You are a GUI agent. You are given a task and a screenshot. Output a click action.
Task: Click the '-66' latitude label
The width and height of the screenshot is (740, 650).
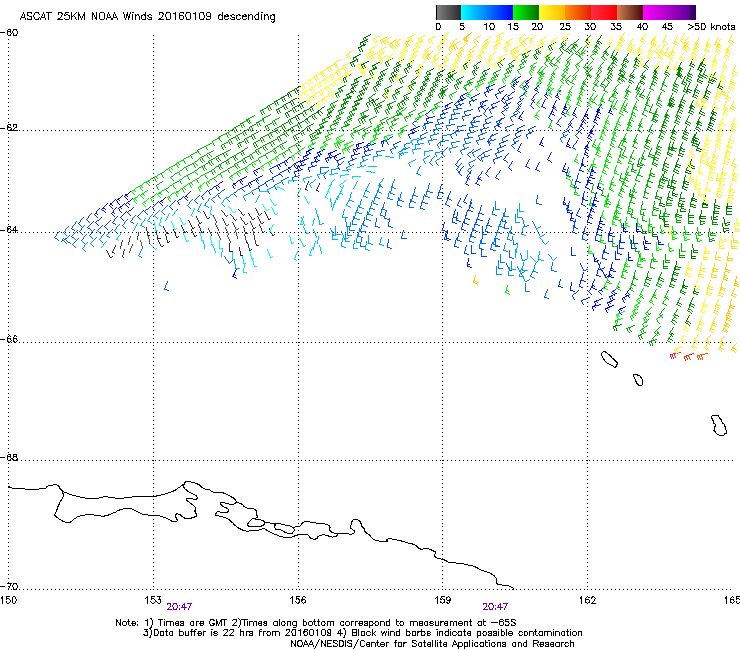coord(9,339)
